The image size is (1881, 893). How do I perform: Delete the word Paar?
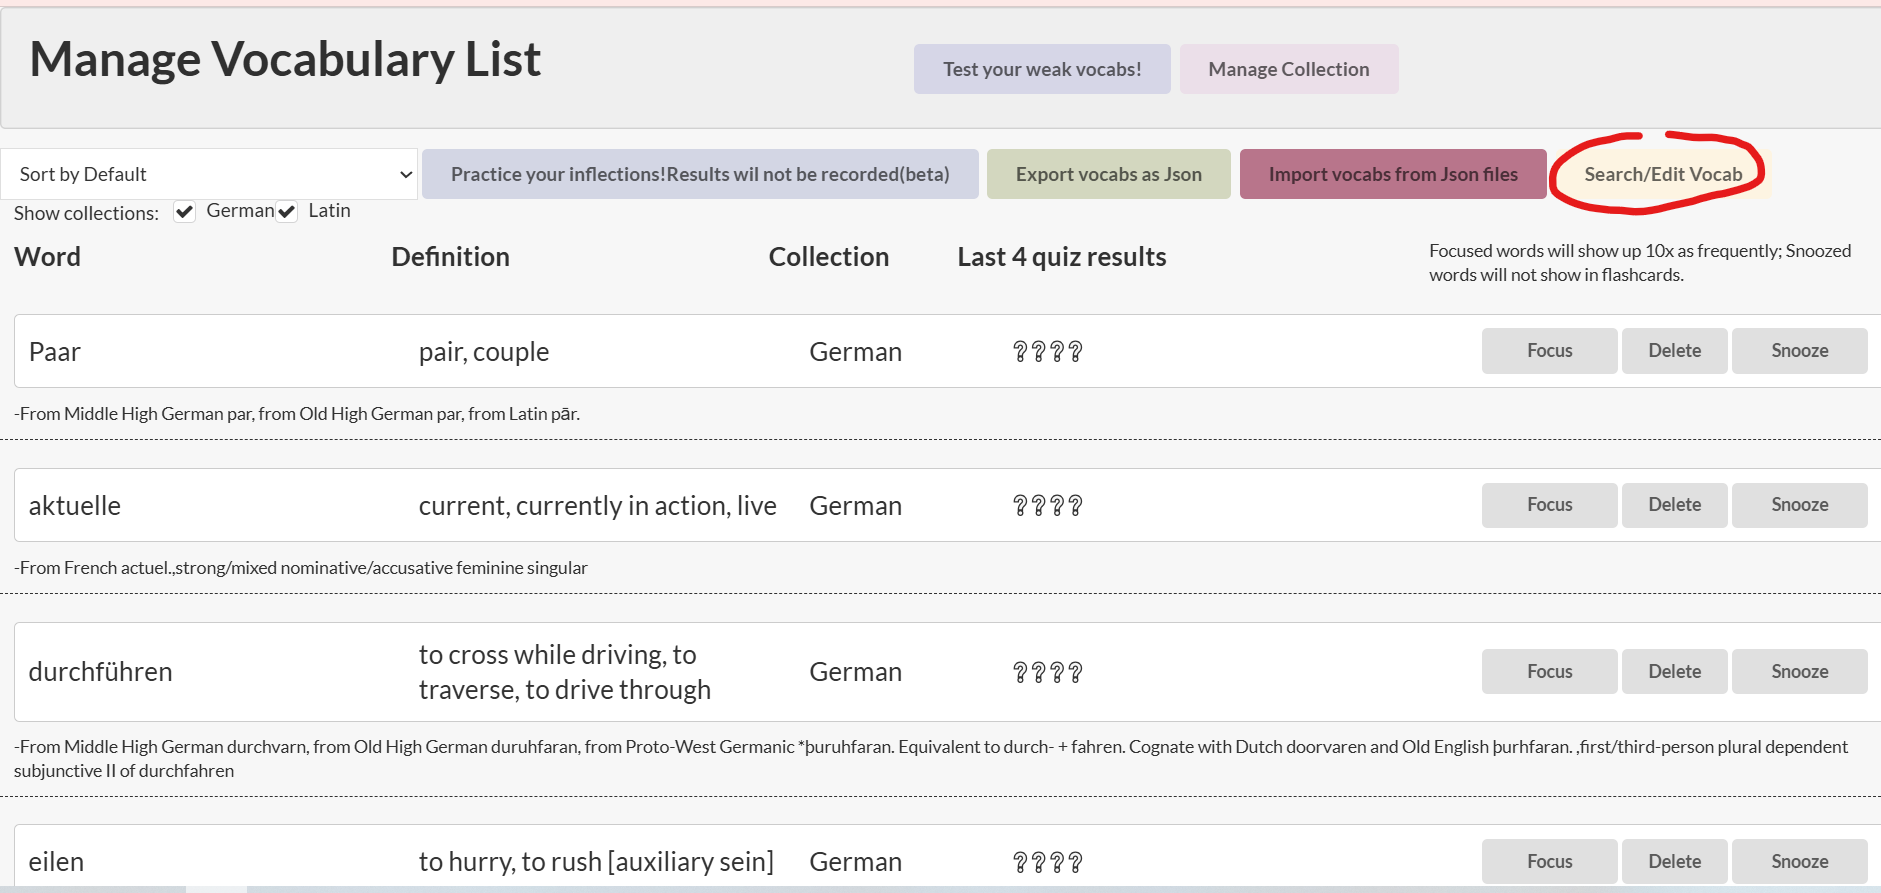(x=1674, y=351)
